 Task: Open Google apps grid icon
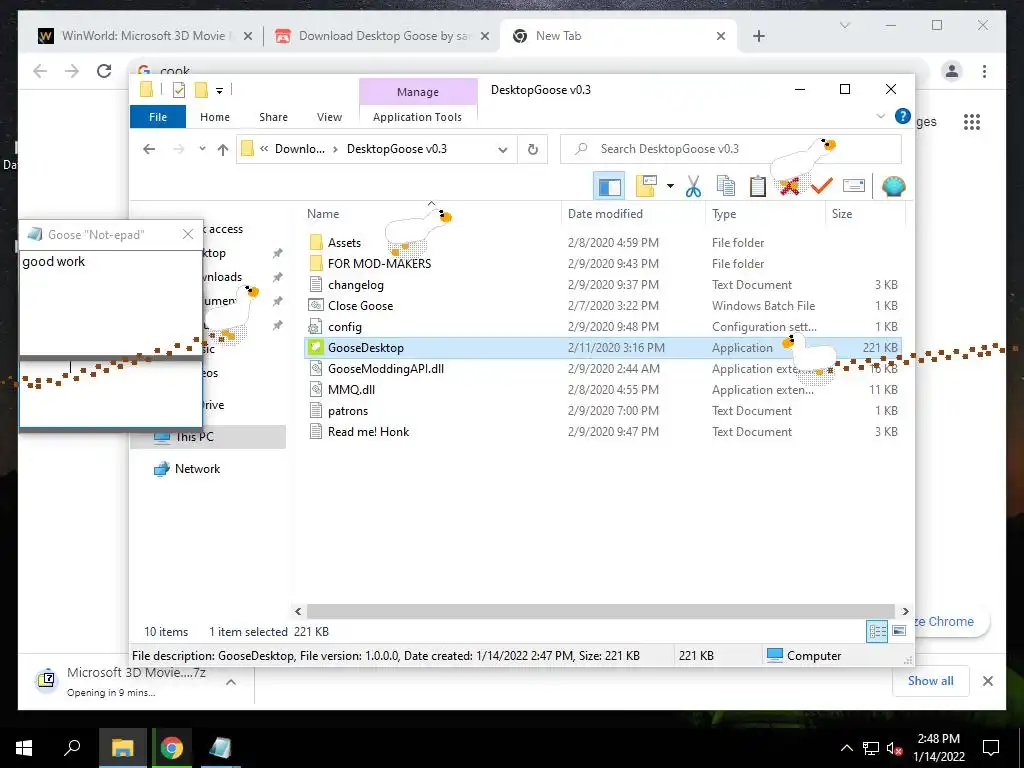point(972,121)
